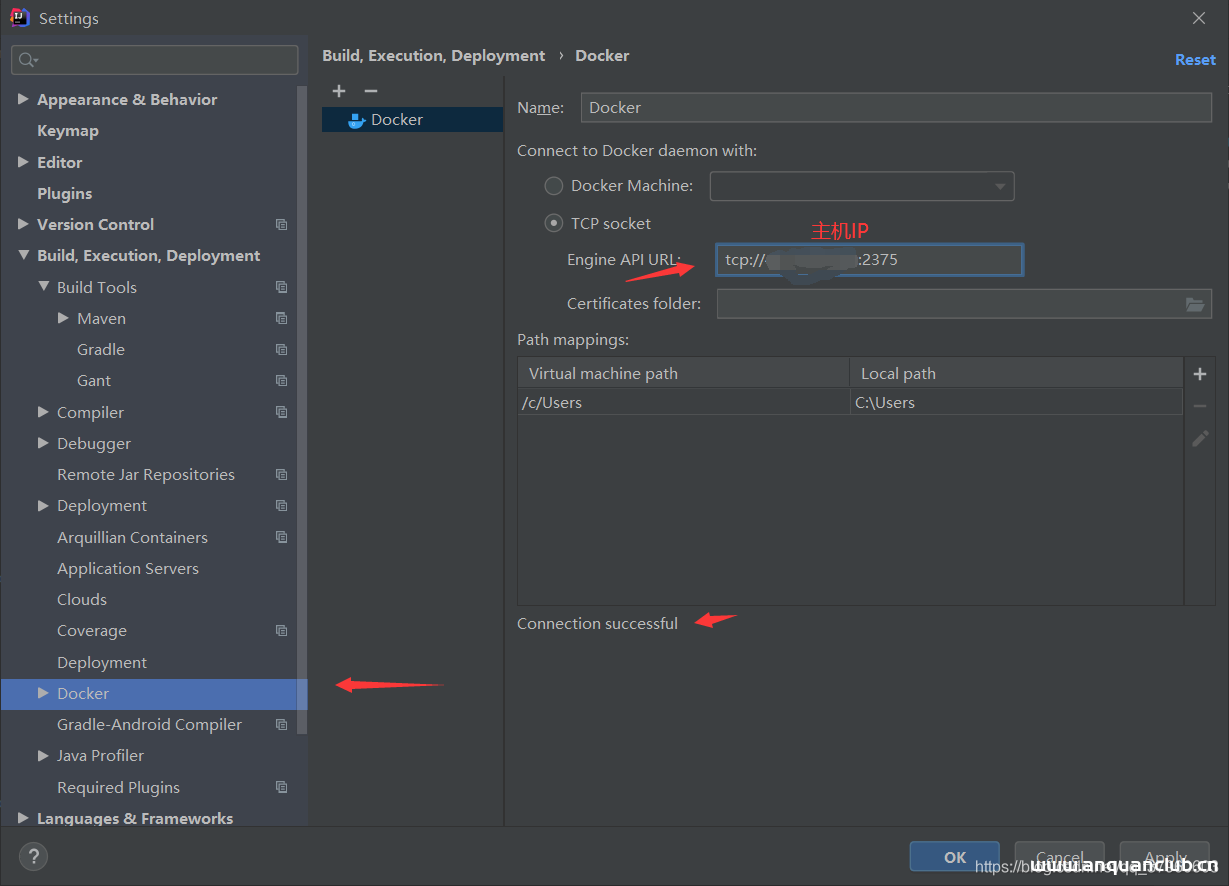Open the Plugins settings page
The width and height of the screenshot is (1229, 886).
click(64, 194)
